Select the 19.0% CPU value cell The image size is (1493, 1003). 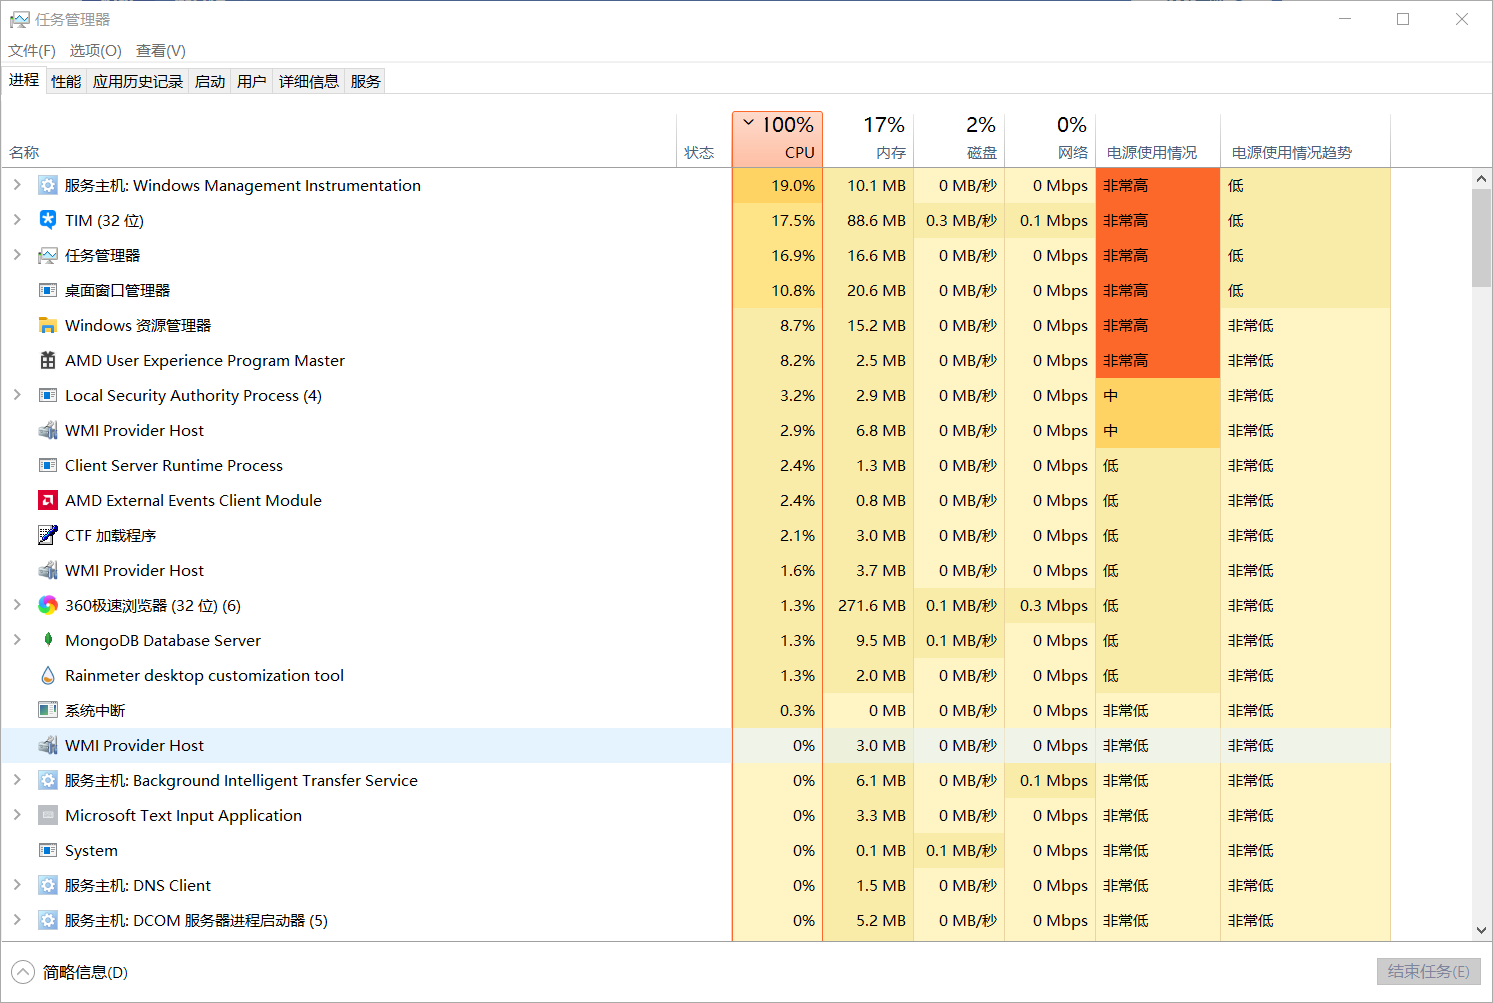(777, 185)
